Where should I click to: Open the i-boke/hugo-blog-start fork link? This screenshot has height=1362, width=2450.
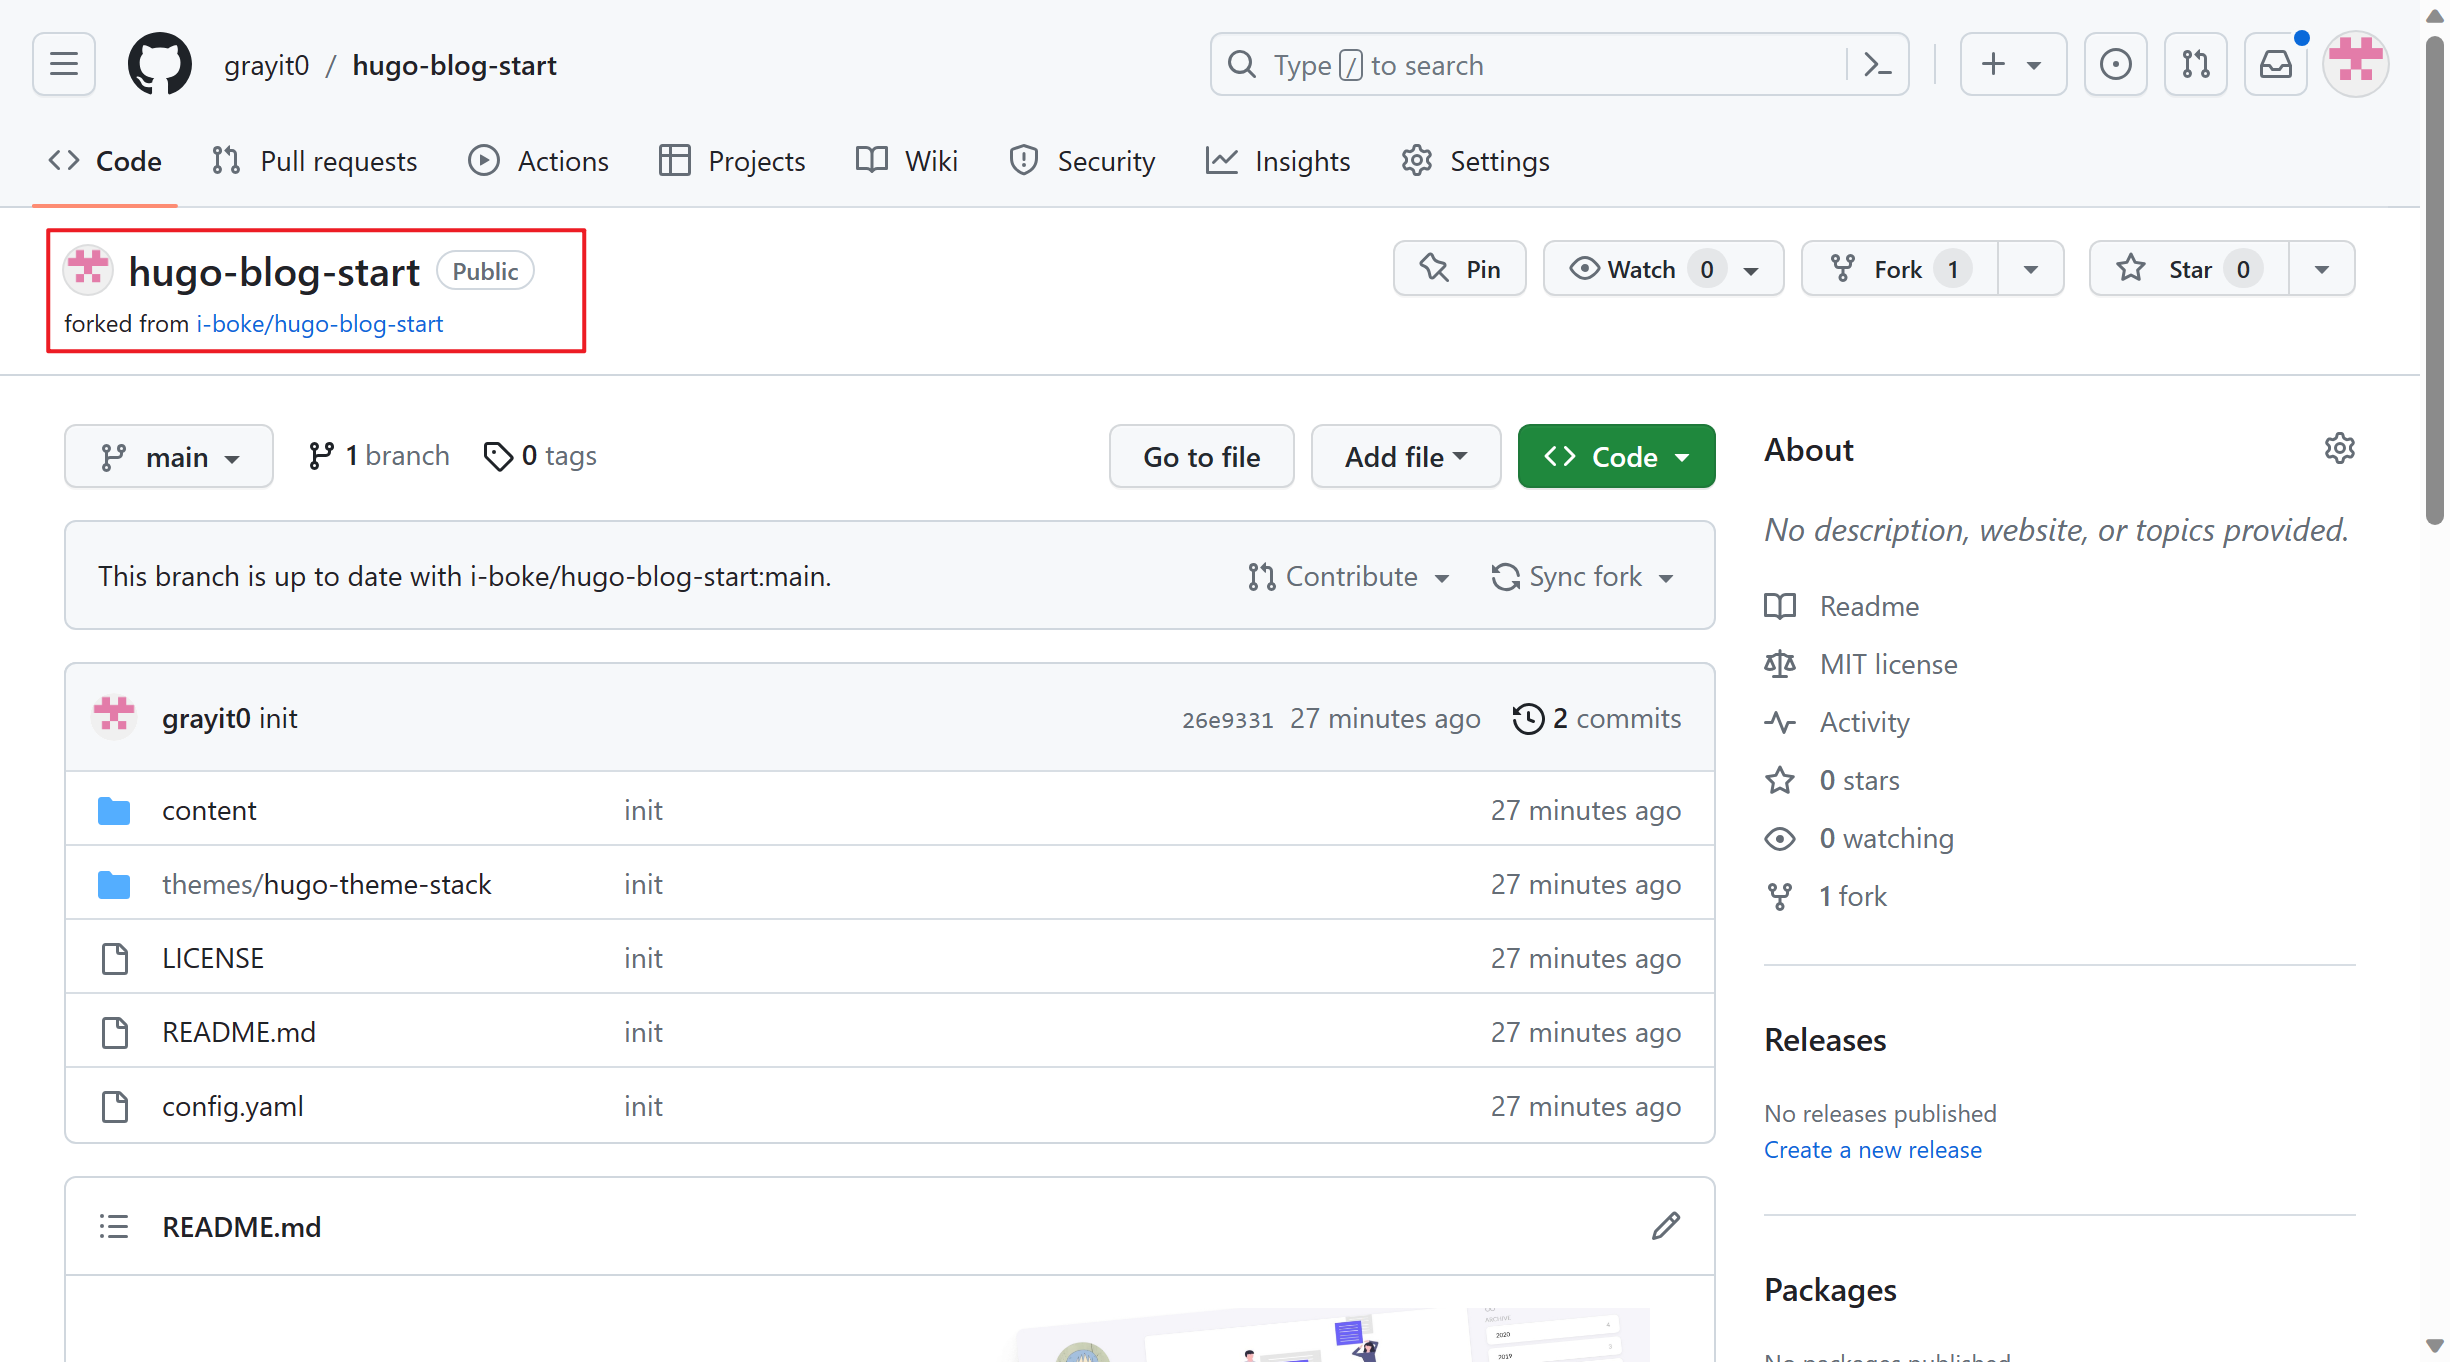tap(319, 322)
